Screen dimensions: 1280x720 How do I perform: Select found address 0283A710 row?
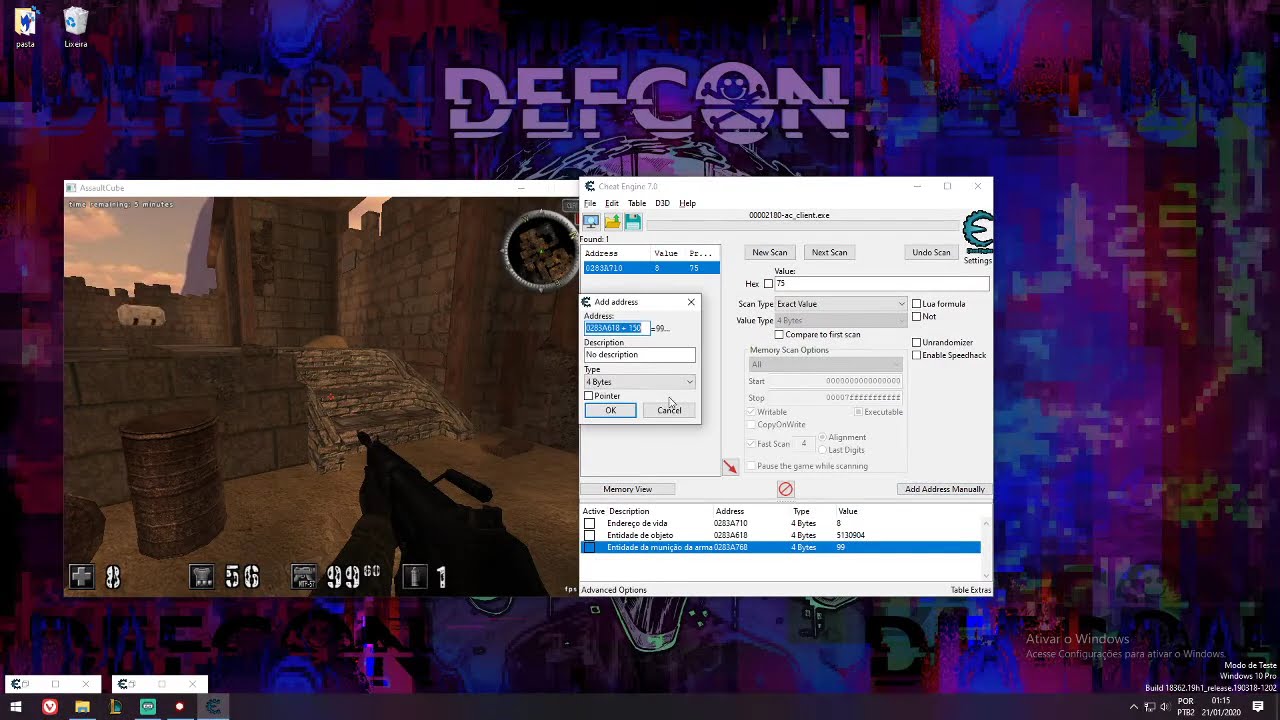pos(650,268)
